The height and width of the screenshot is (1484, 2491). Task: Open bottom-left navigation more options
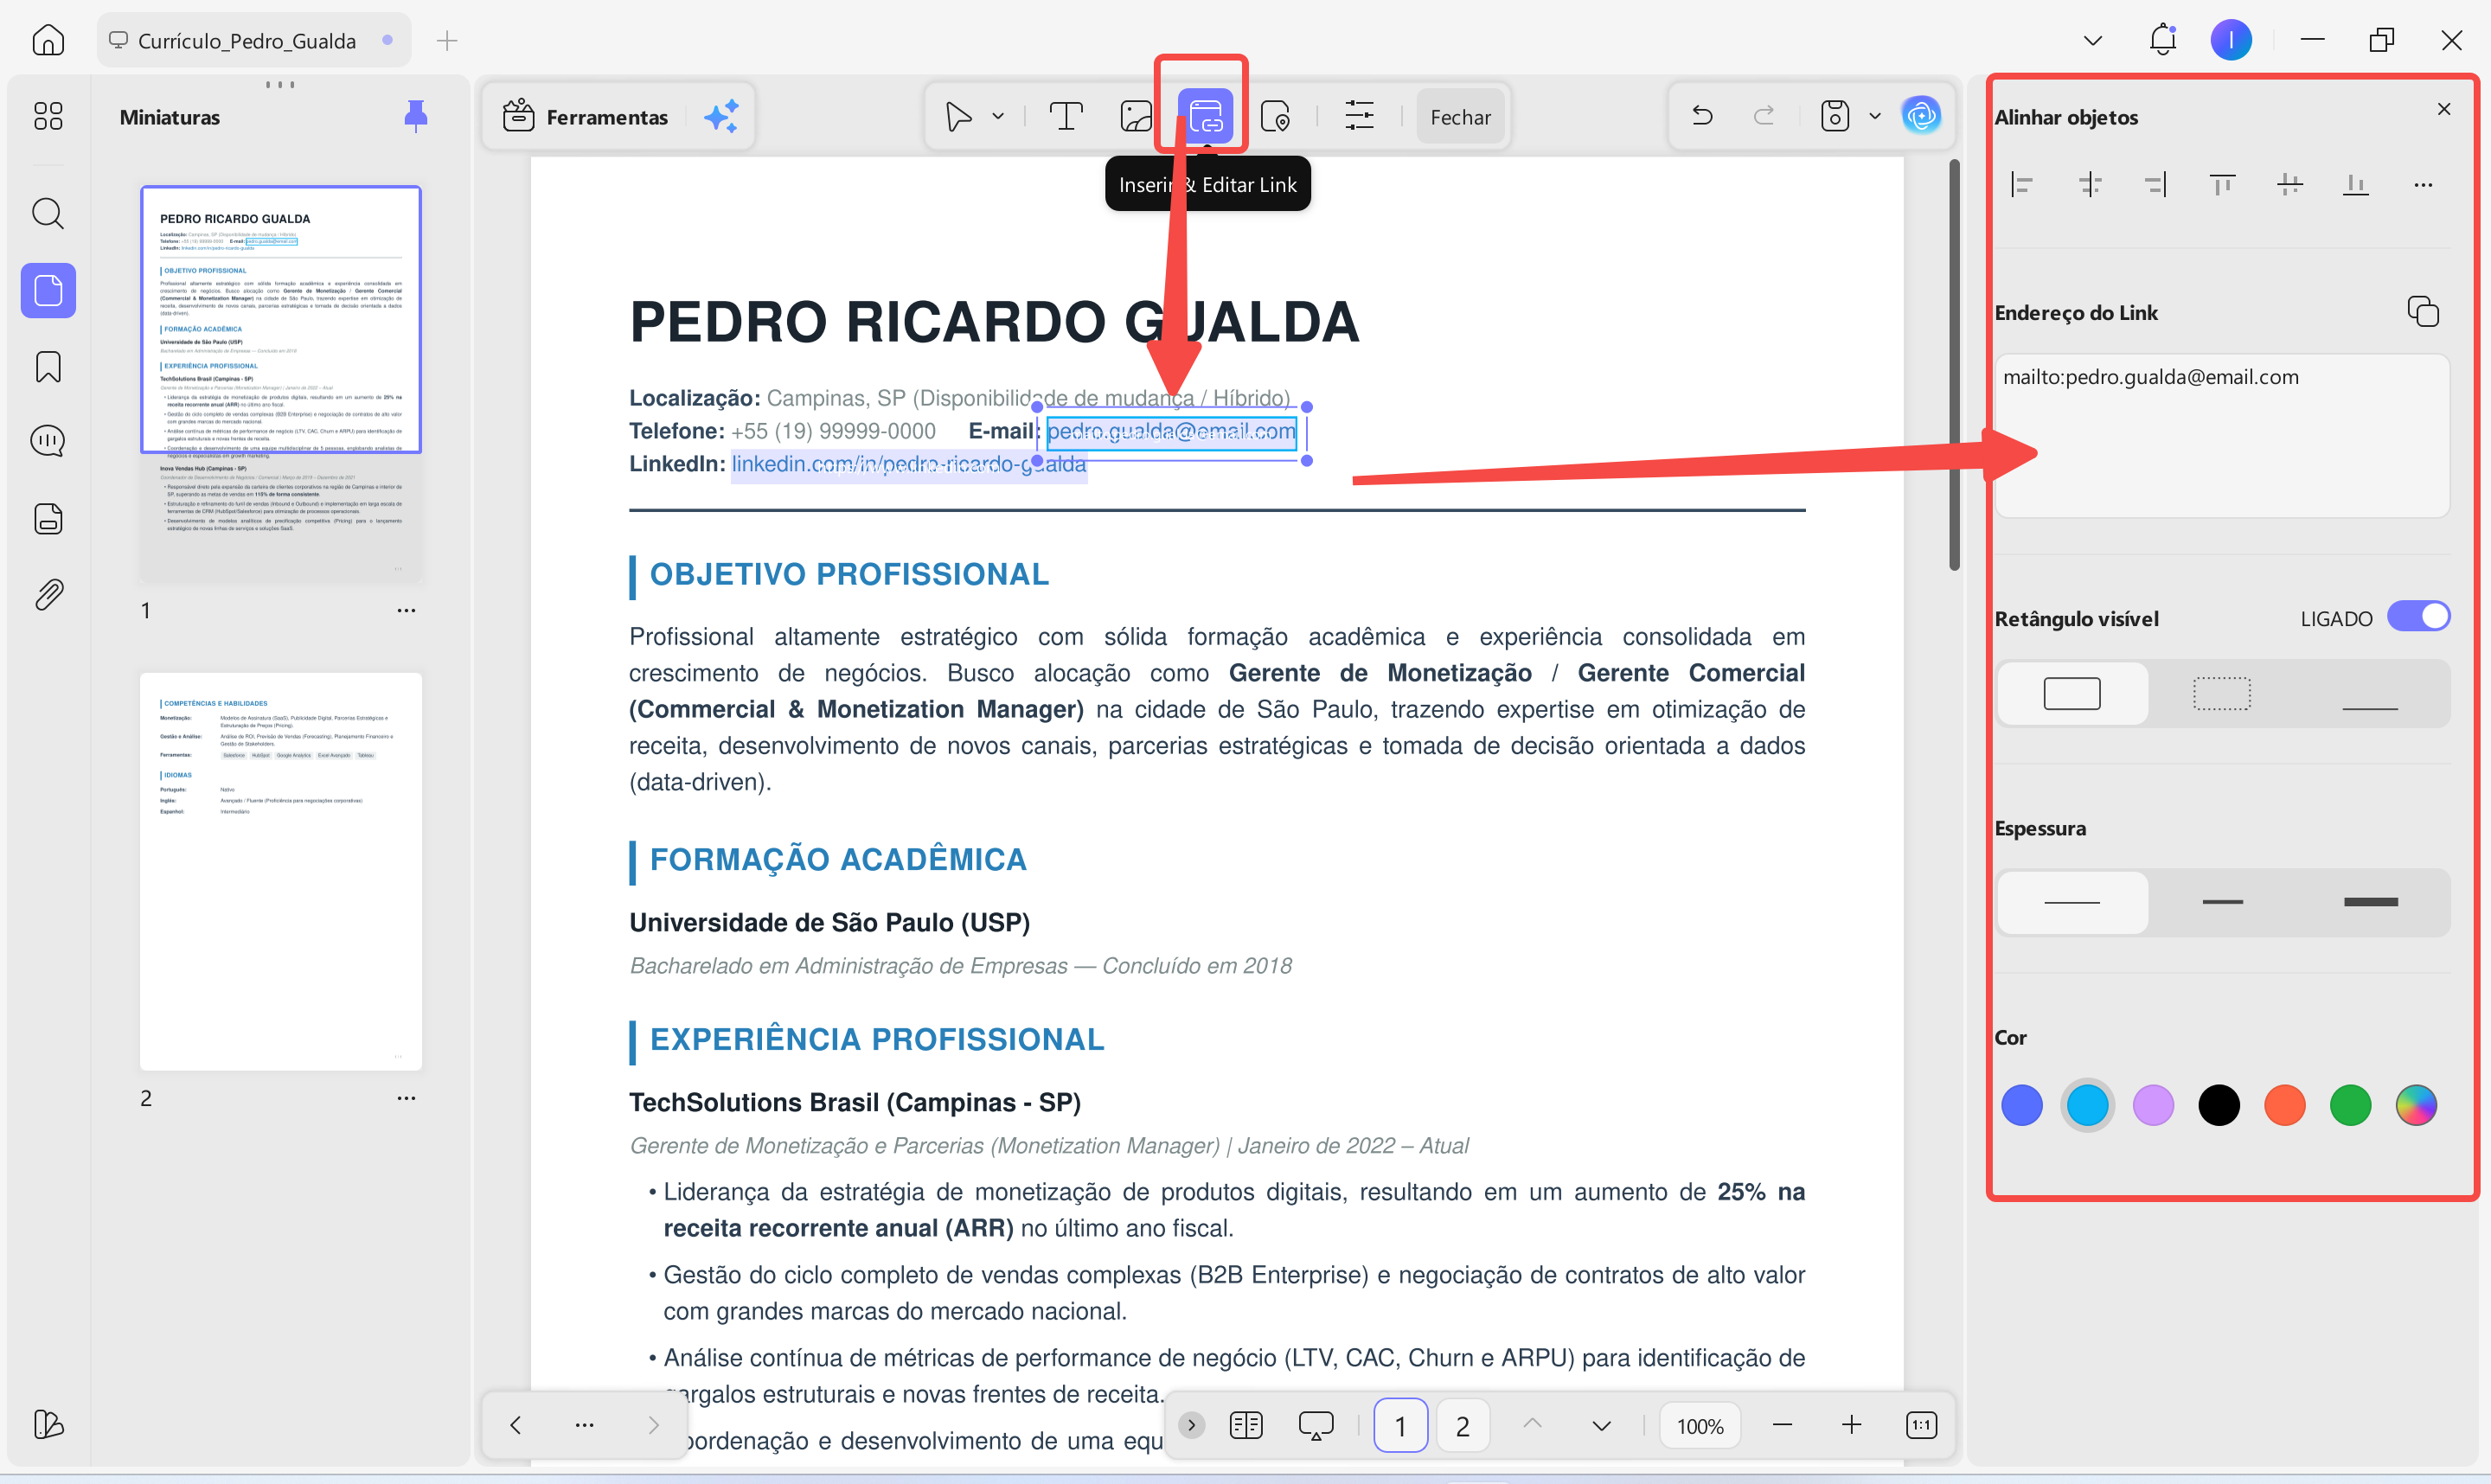point(585,1425)
